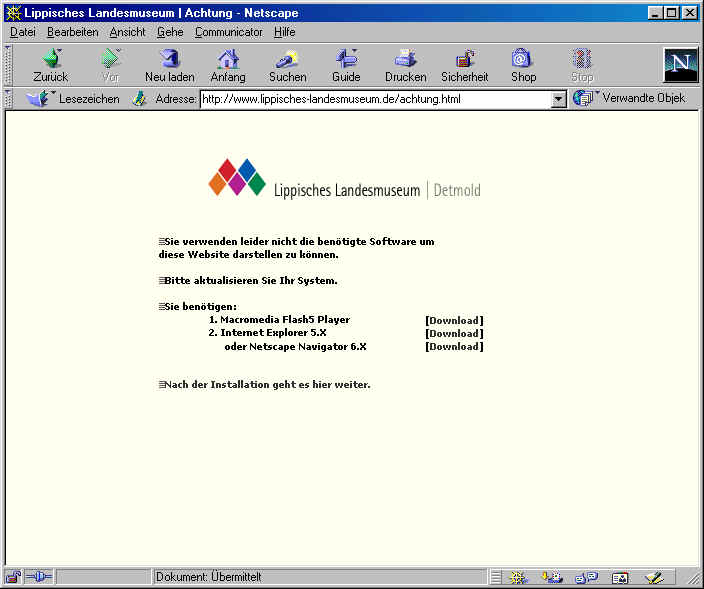Open Newsgroups from the component bar

pos(586,577)
